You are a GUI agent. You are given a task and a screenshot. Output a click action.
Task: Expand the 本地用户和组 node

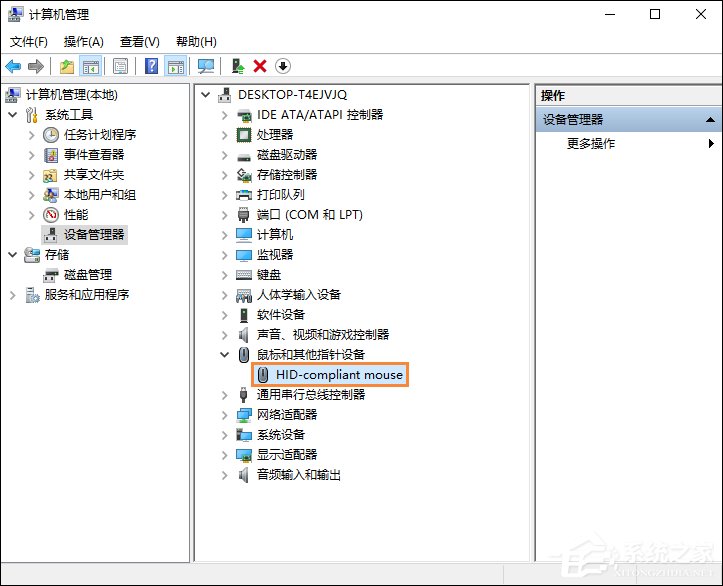point(31,195)
